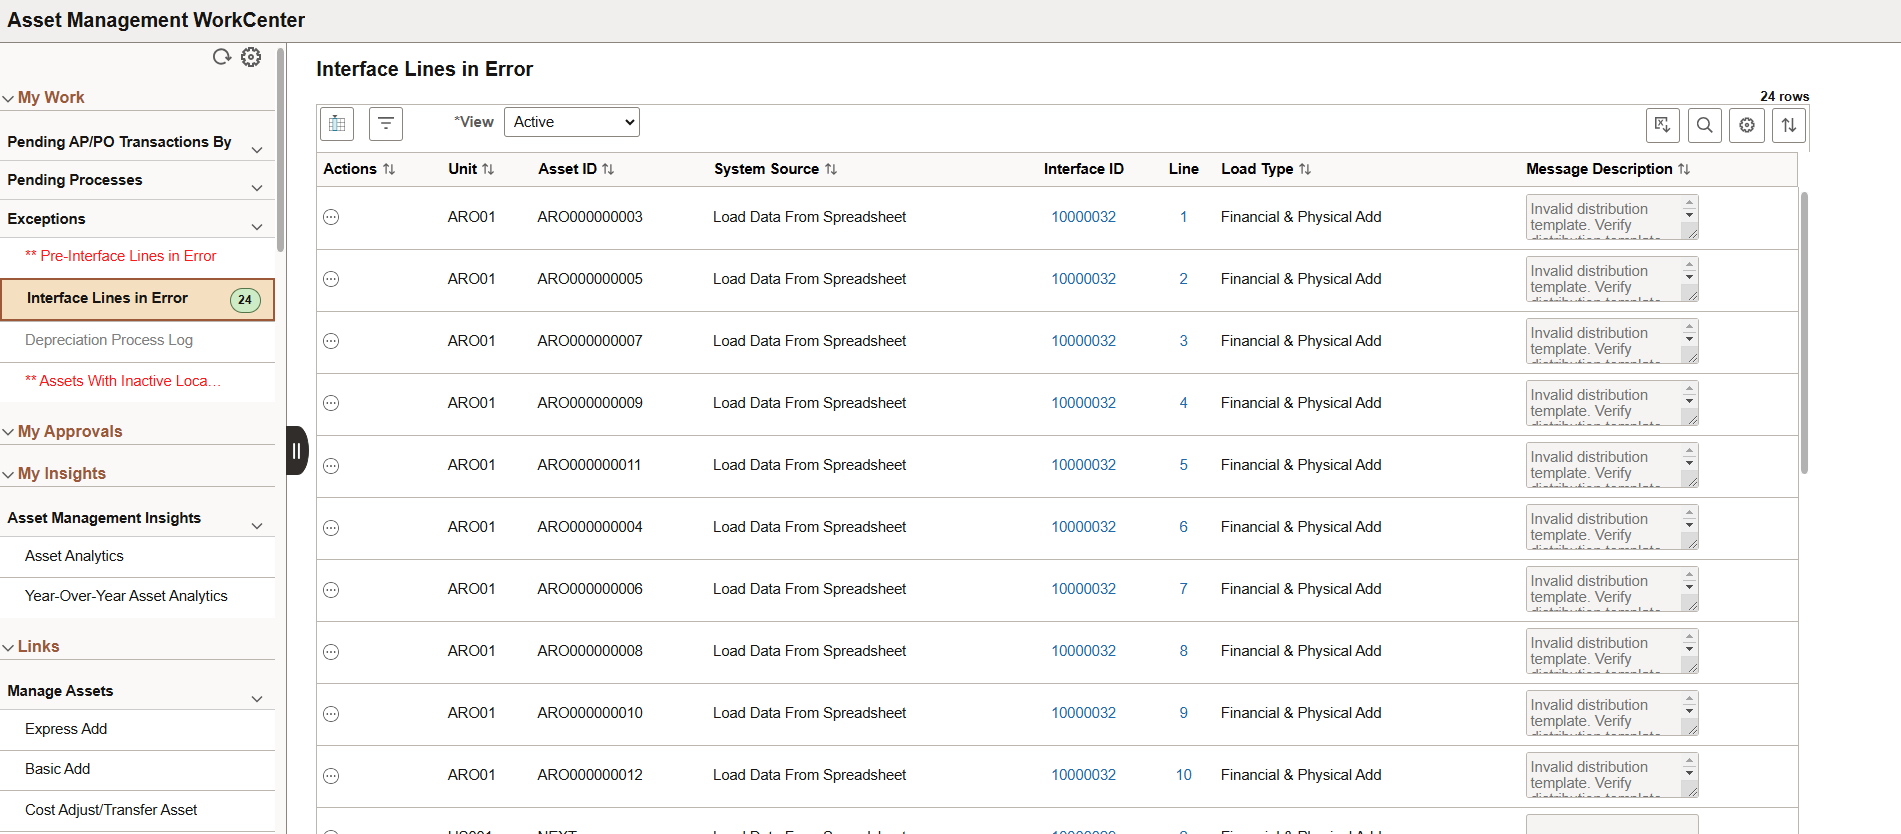1901x834 pixels.
Task: Open actions menu for ARO000000004 row
Action: pos(331,527)
